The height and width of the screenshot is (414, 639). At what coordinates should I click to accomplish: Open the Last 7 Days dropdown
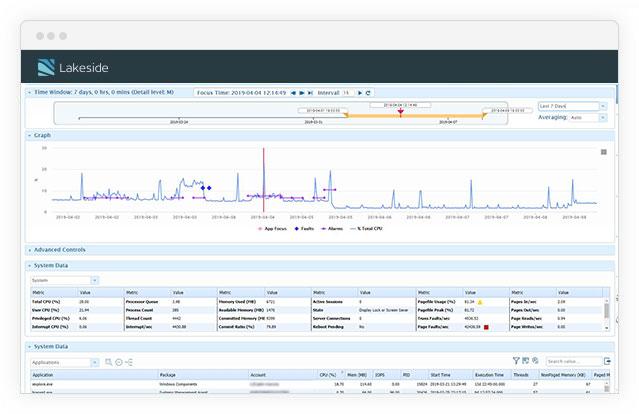click(603, 106)
